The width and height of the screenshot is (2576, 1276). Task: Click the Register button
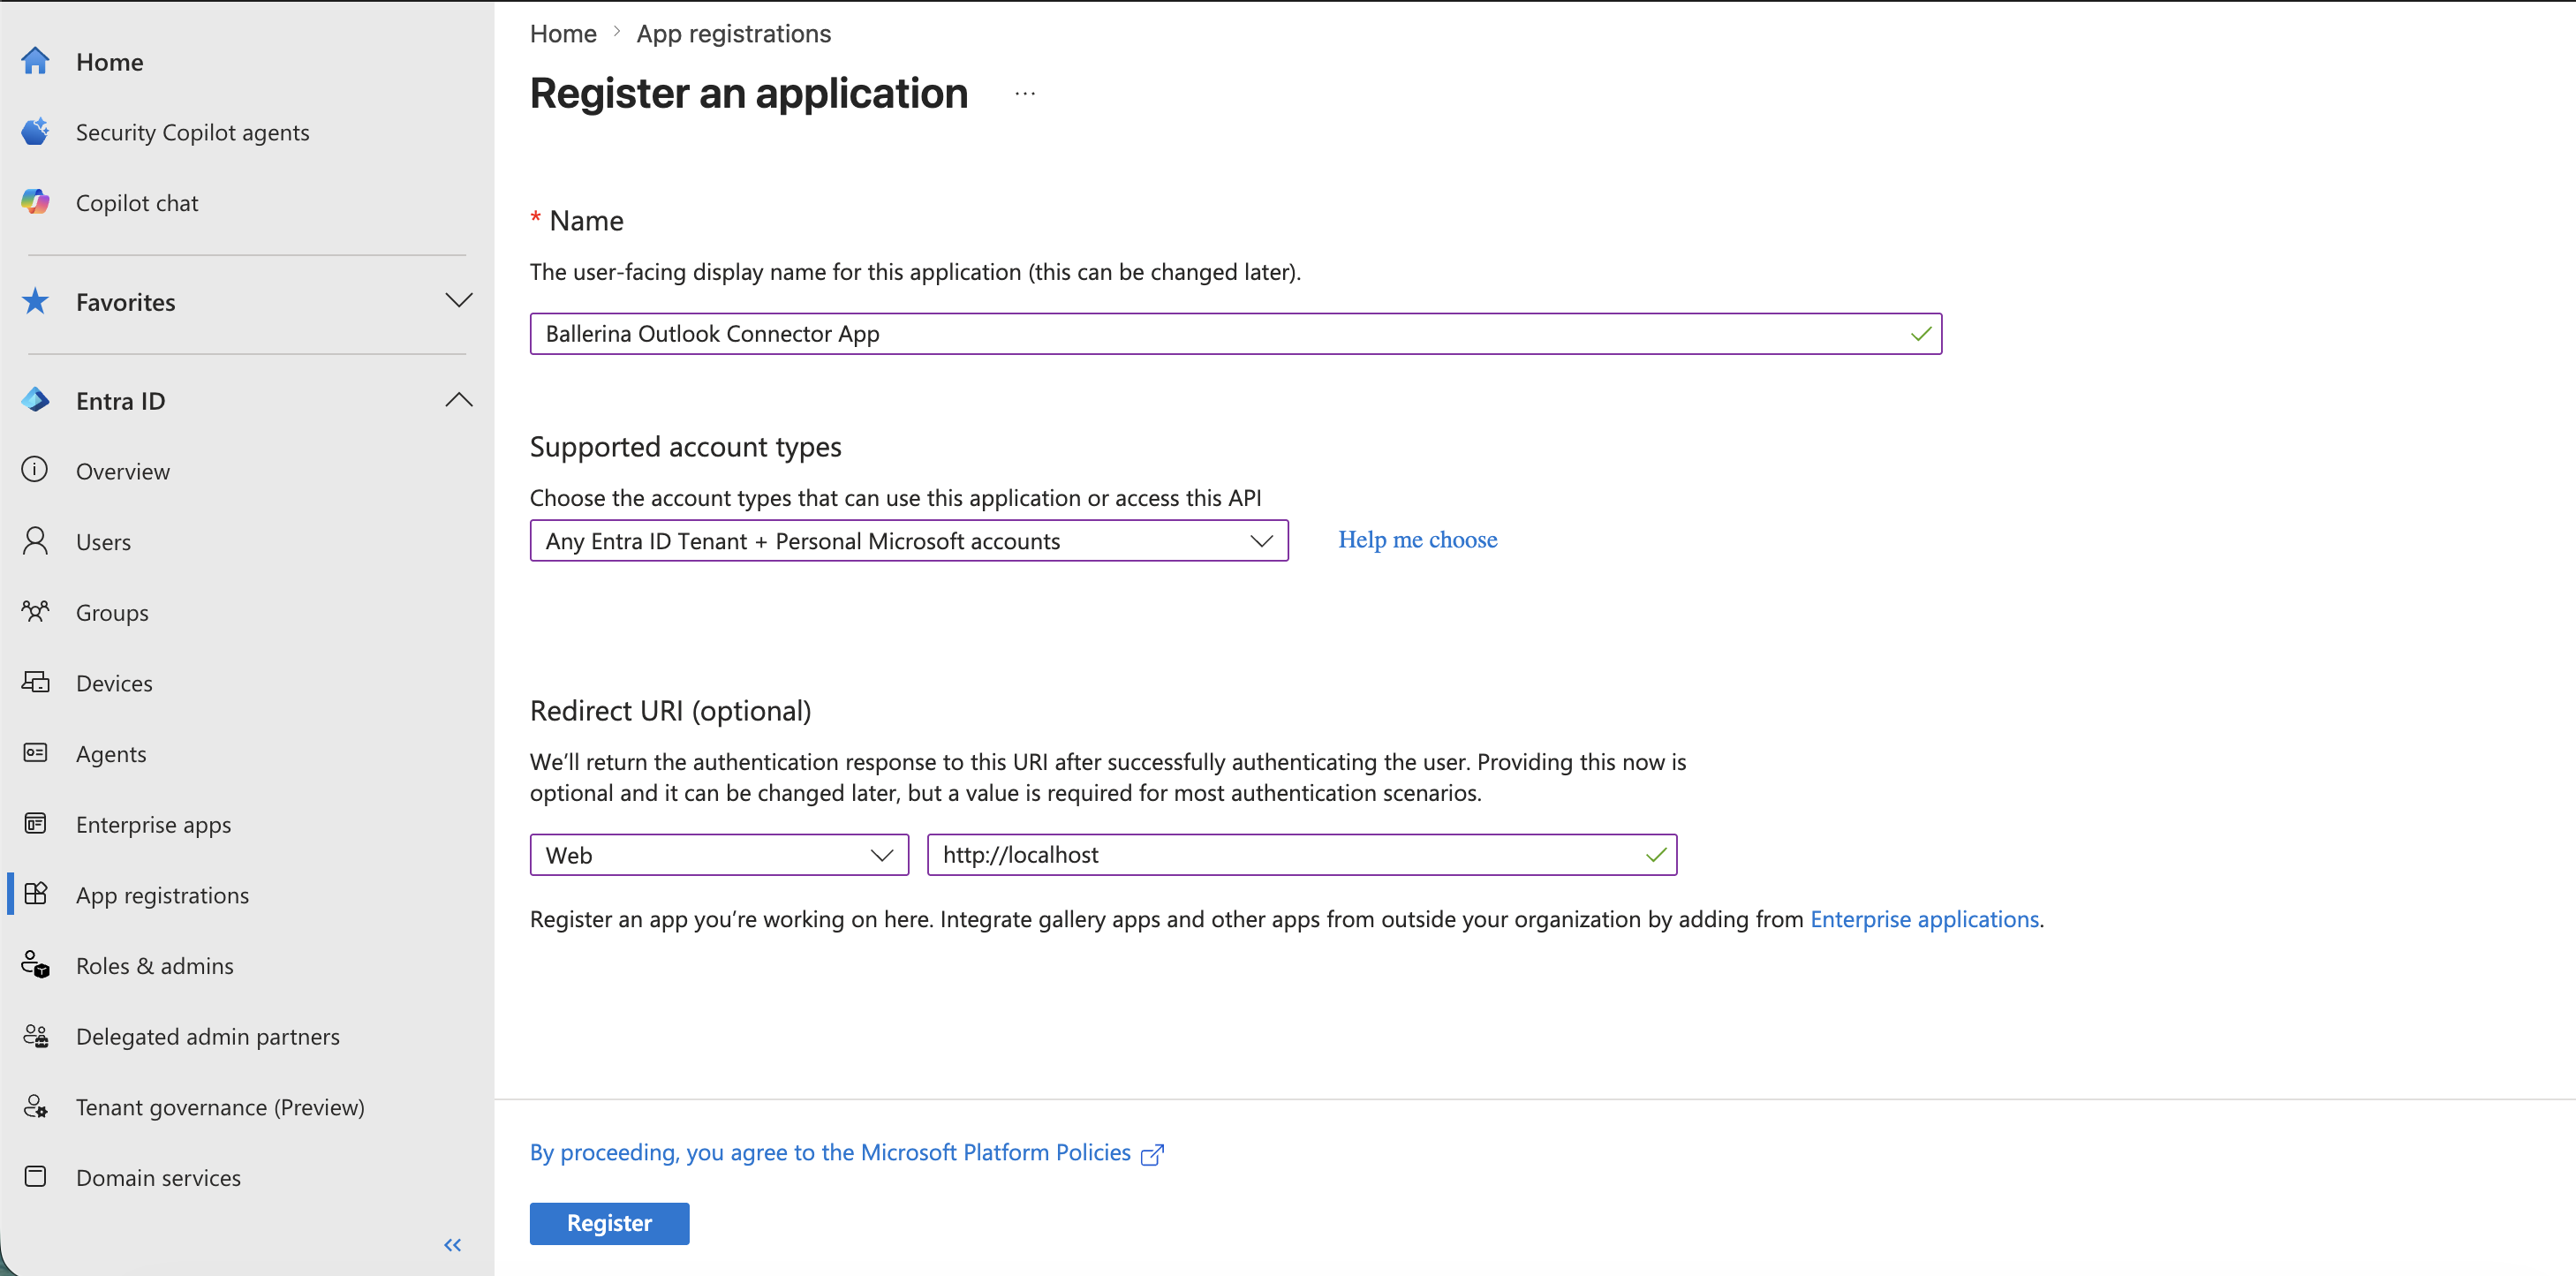pos(609,1223)
